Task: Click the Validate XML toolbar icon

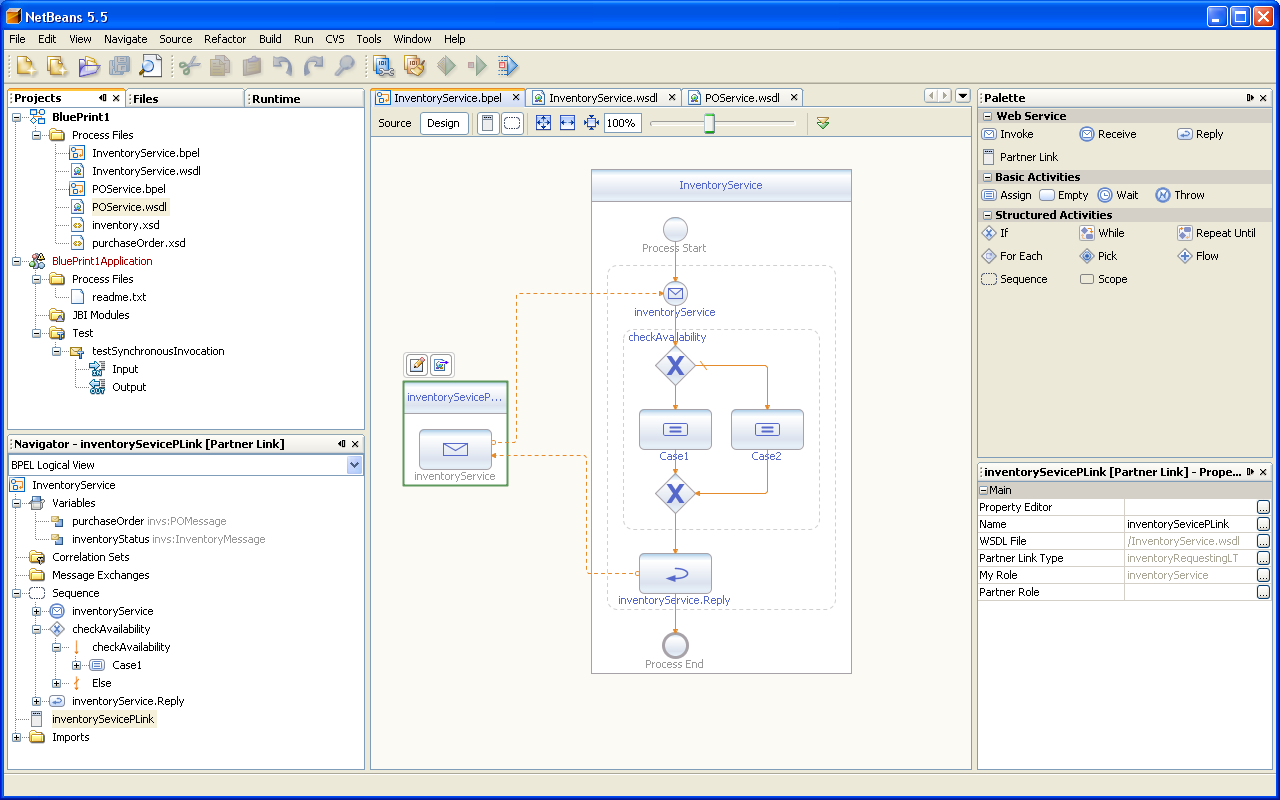Action: [x=823, y=123]
